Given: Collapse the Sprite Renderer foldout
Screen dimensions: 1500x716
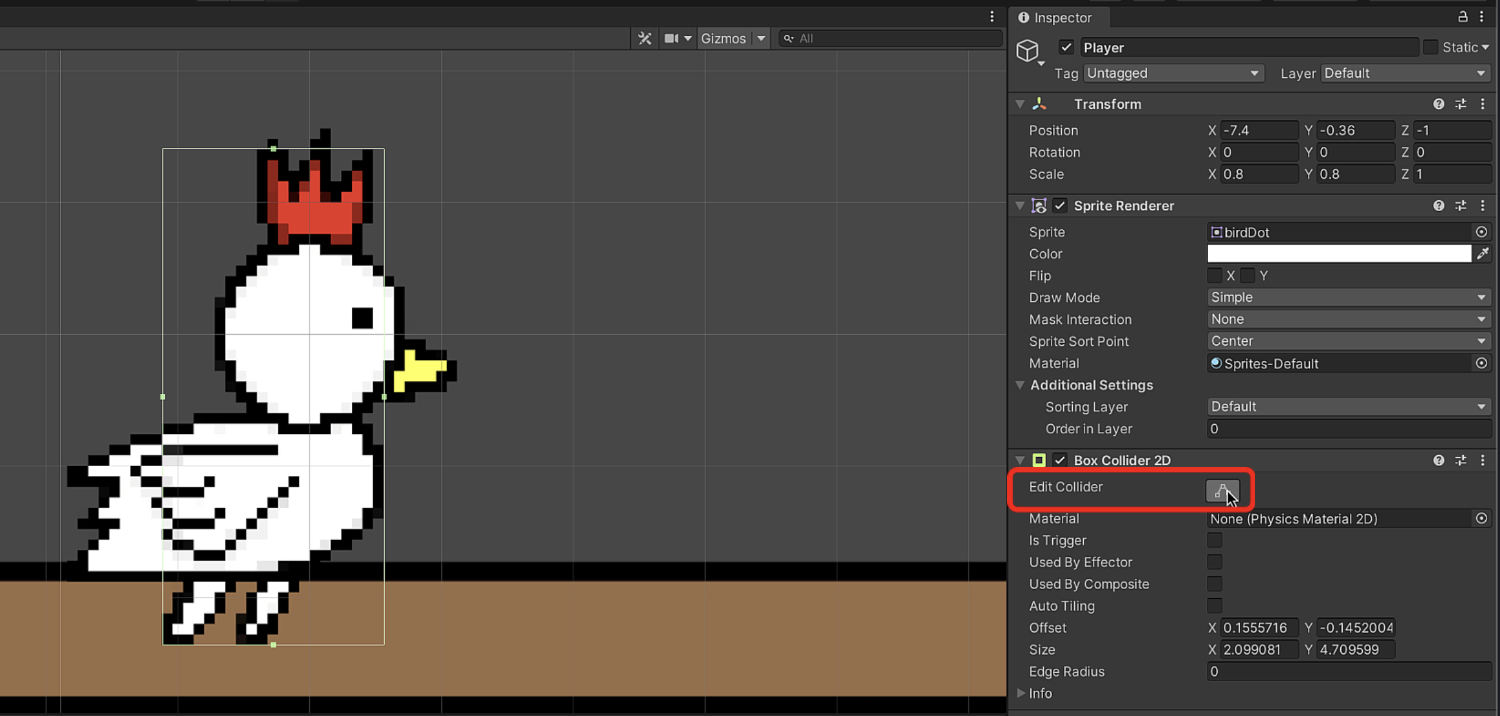Looking at the screenshot, I should point(1020,206).
